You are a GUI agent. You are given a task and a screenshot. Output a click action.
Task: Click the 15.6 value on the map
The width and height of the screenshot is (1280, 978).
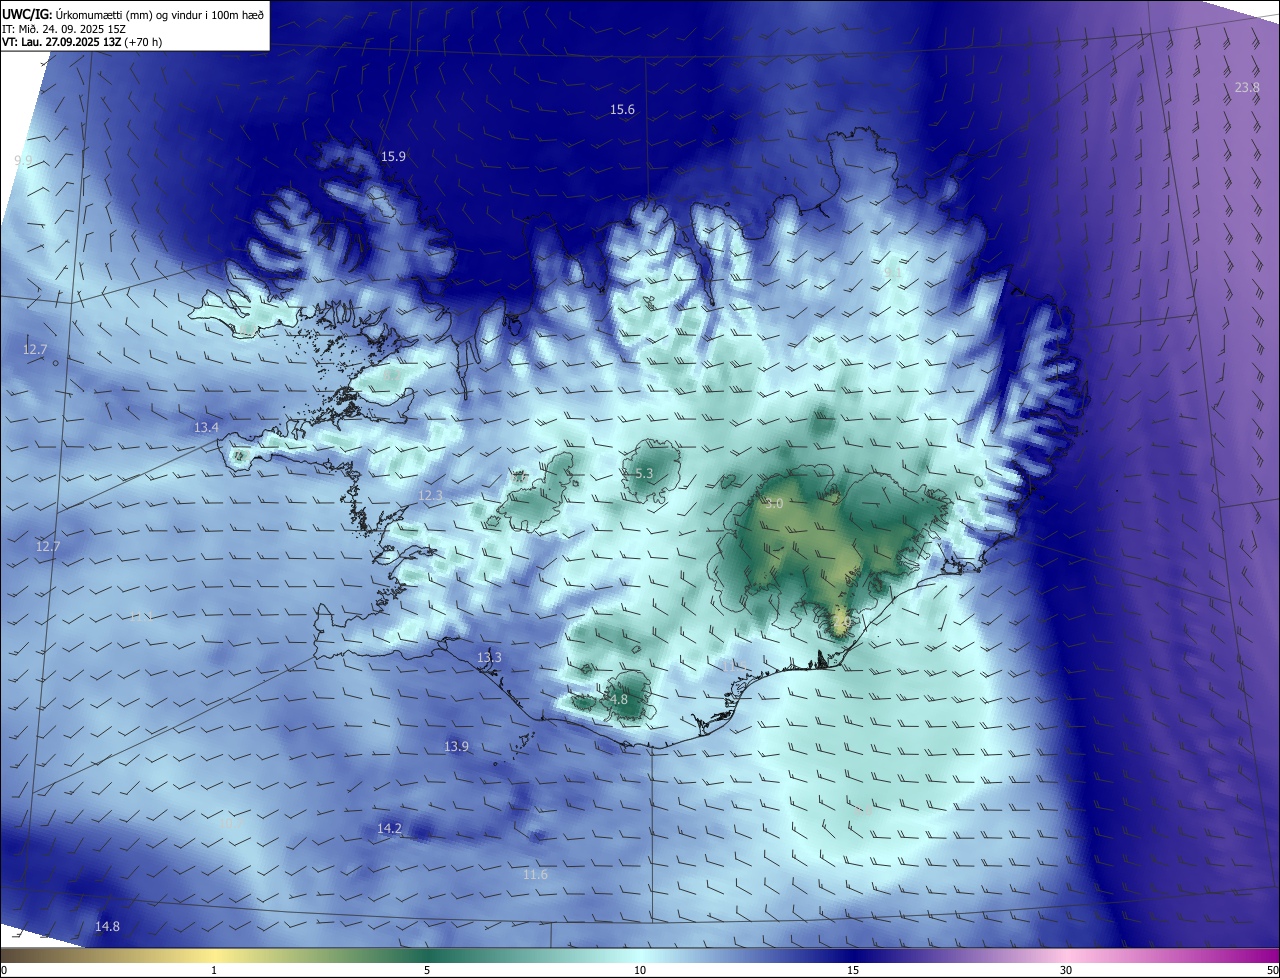pyautogui.click(x=622, y=110)
